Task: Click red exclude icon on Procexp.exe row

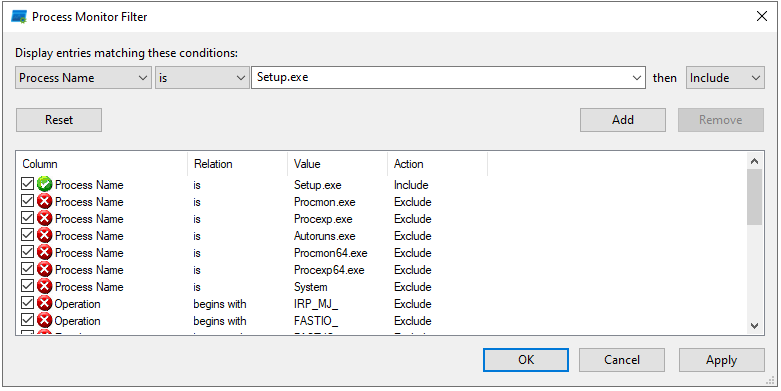Action: tap(44, 219)
